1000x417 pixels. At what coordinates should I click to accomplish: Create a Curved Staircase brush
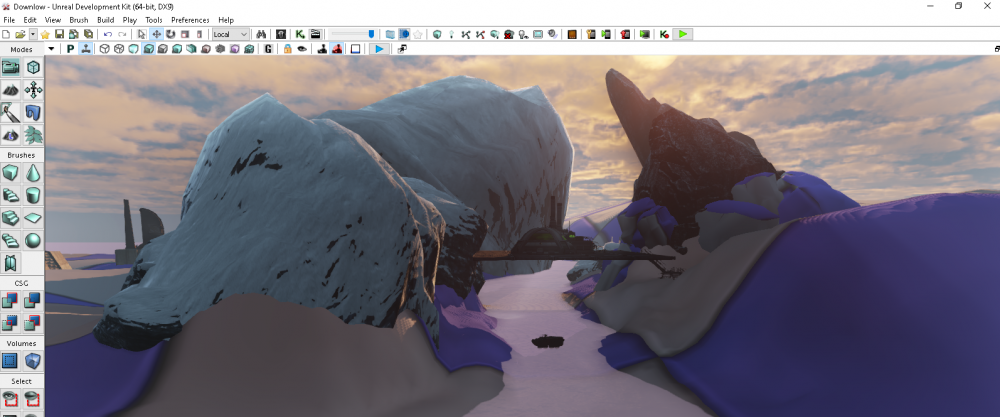(x=11, y=195)
